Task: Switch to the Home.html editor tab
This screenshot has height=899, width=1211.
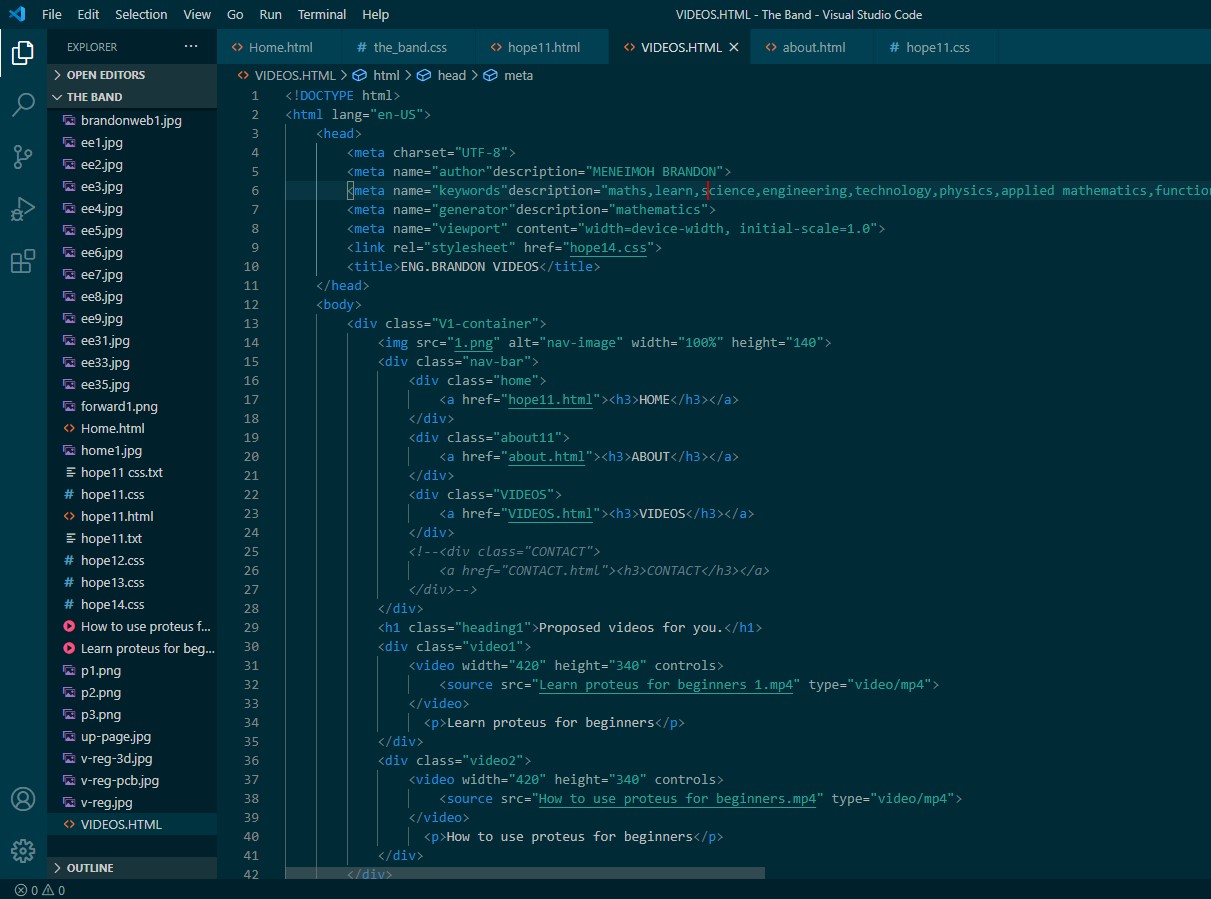Action: pyautogui.click(x=279, y=47)
